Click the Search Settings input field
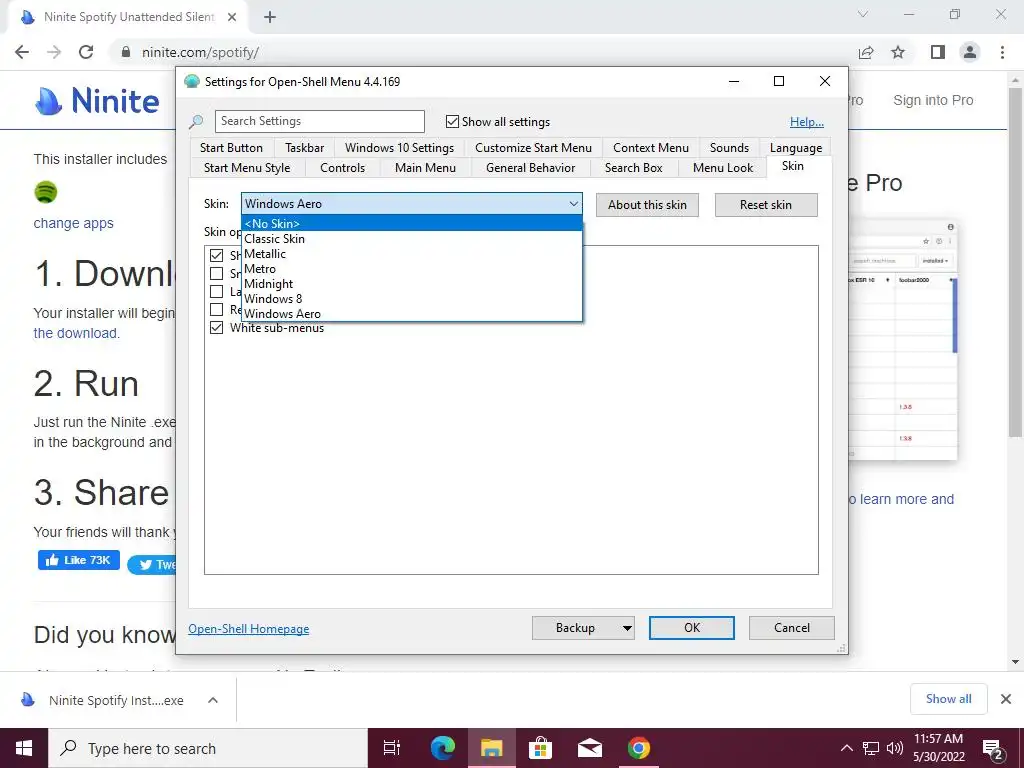 click(x=320, y=121)
